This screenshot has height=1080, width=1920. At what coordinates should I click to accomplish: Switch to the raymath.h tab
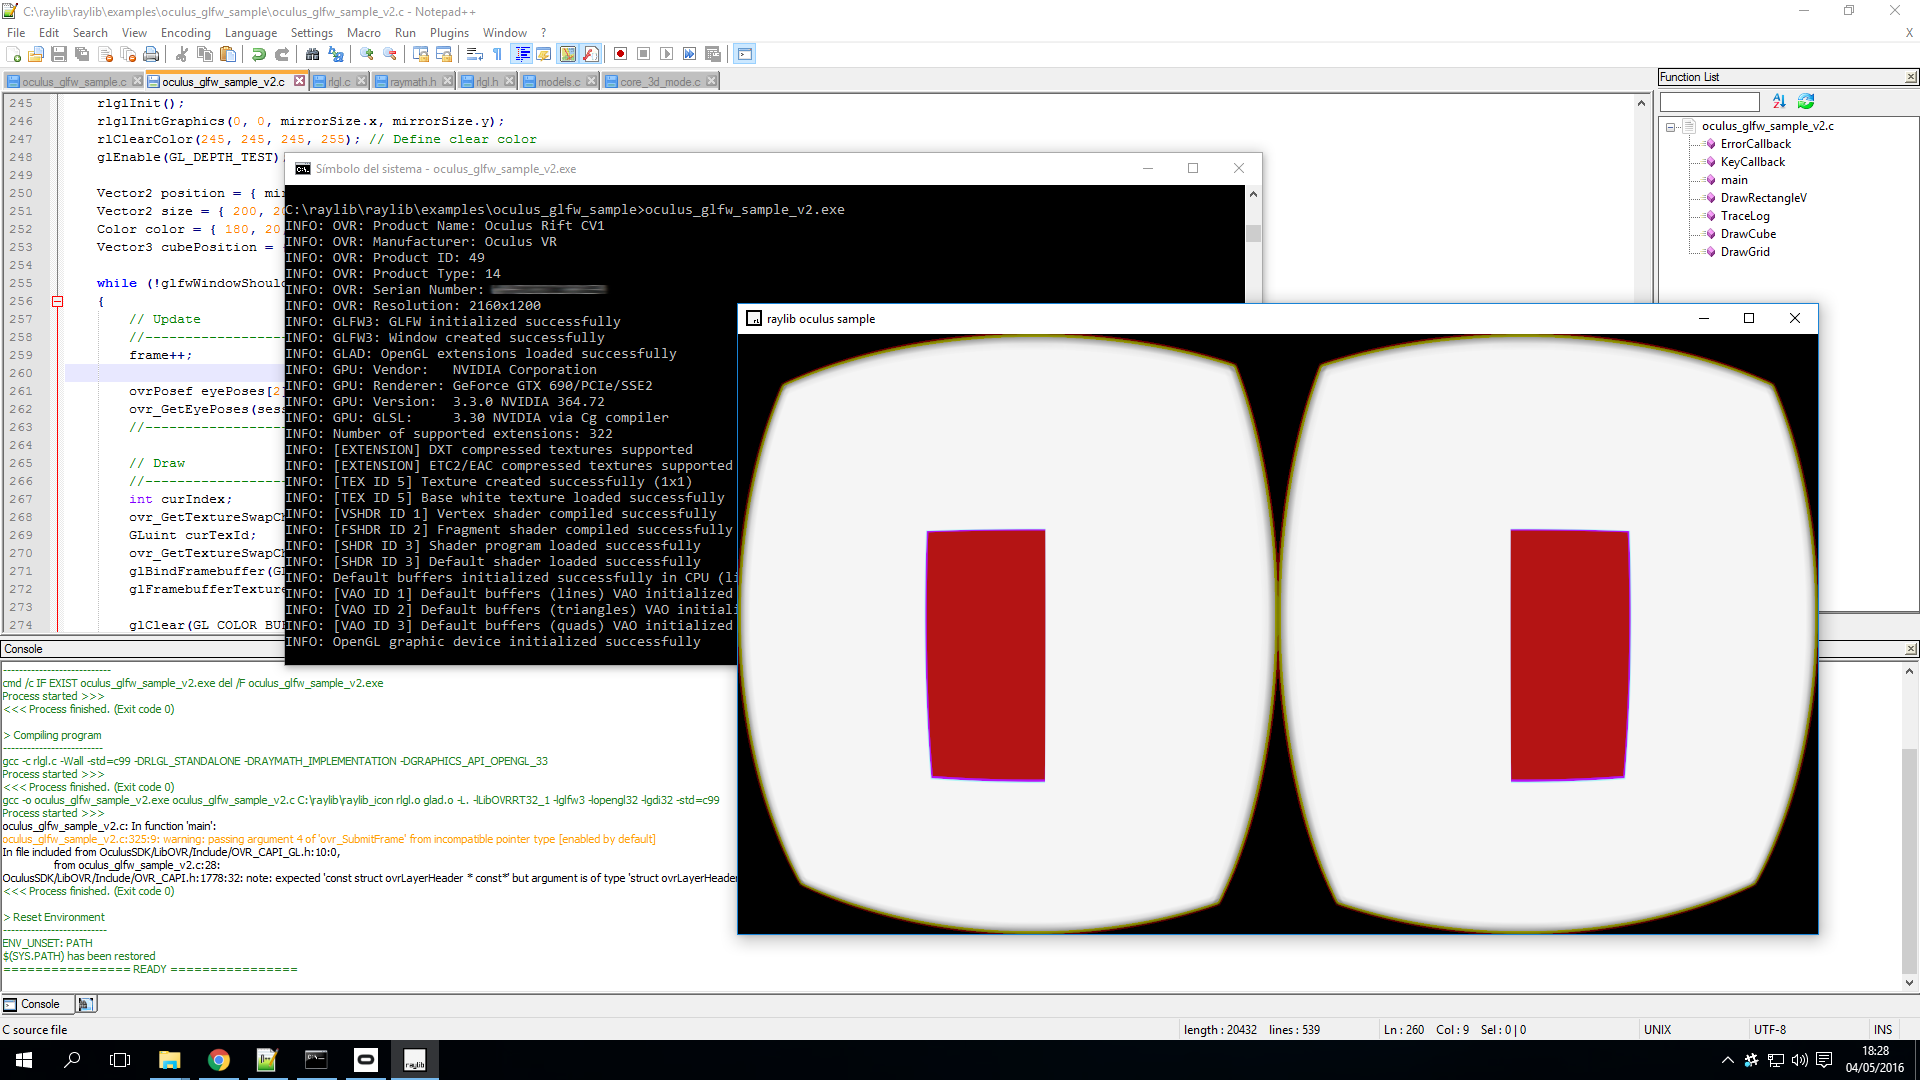click(x=413, y=82)
